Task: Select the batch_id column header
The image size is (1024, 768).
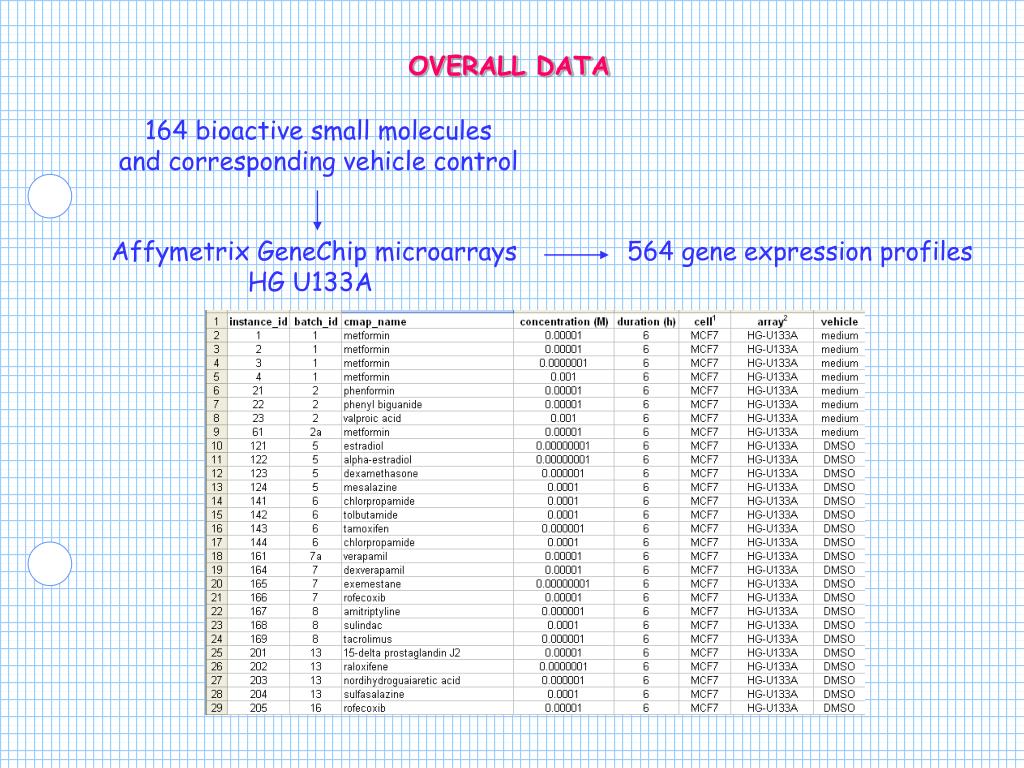Action: pos(315,321)
